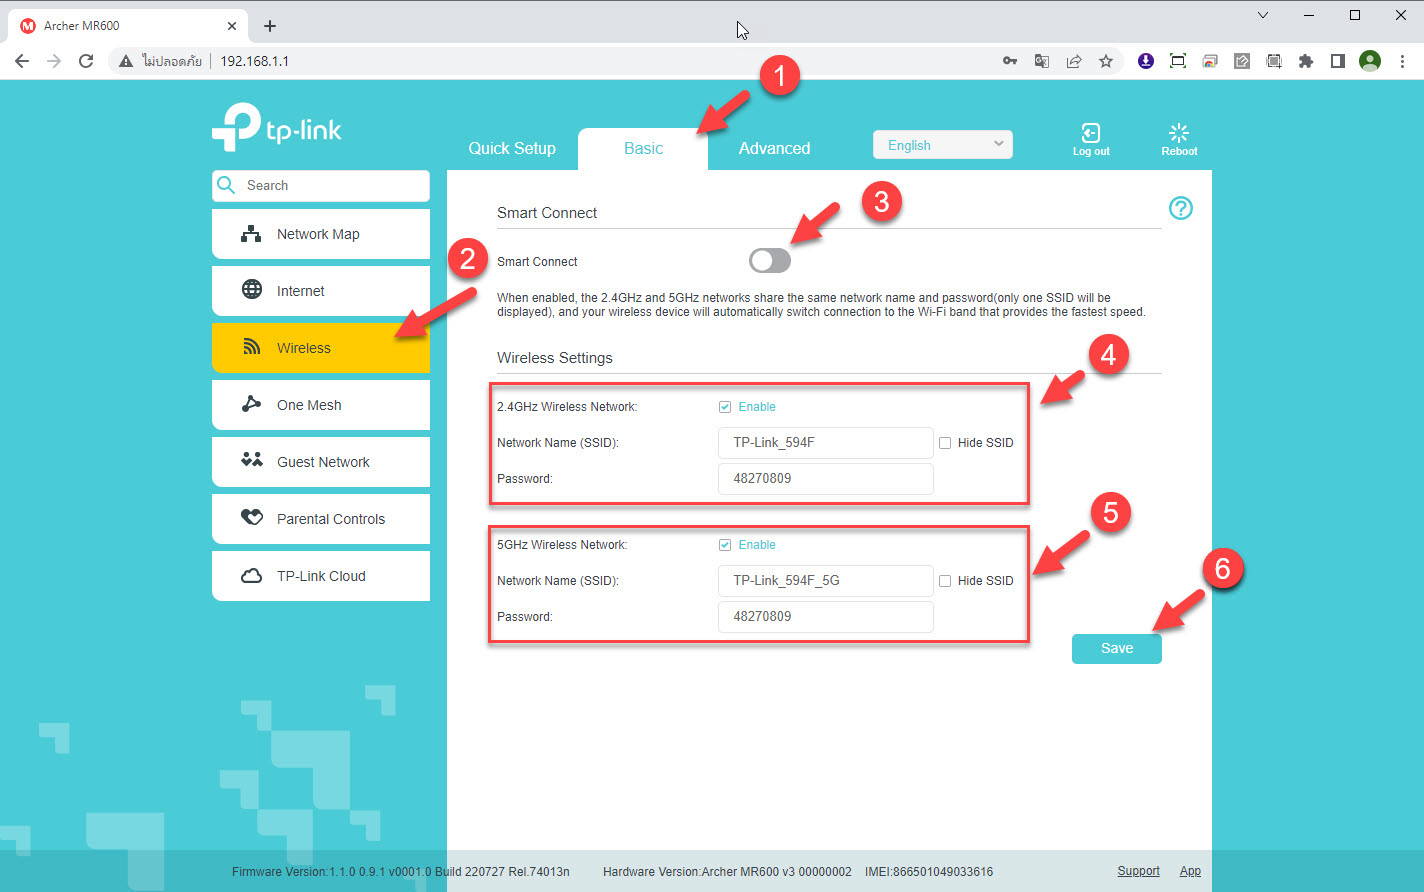Click the Log out icon

pyautogui.click(x=1091, y=133)
